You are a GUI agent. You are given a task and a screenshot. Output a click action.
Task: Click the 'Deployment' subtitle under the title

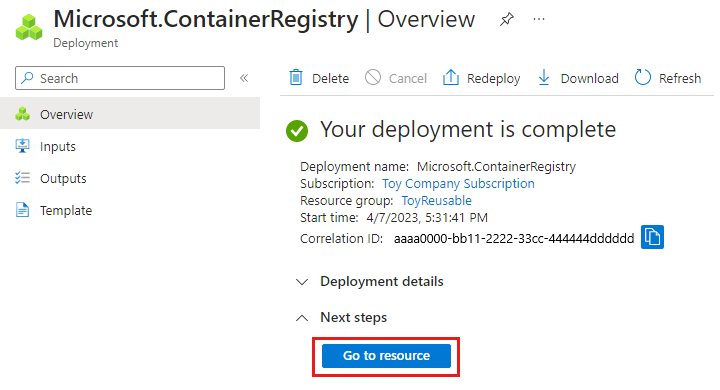pos(85,43)
